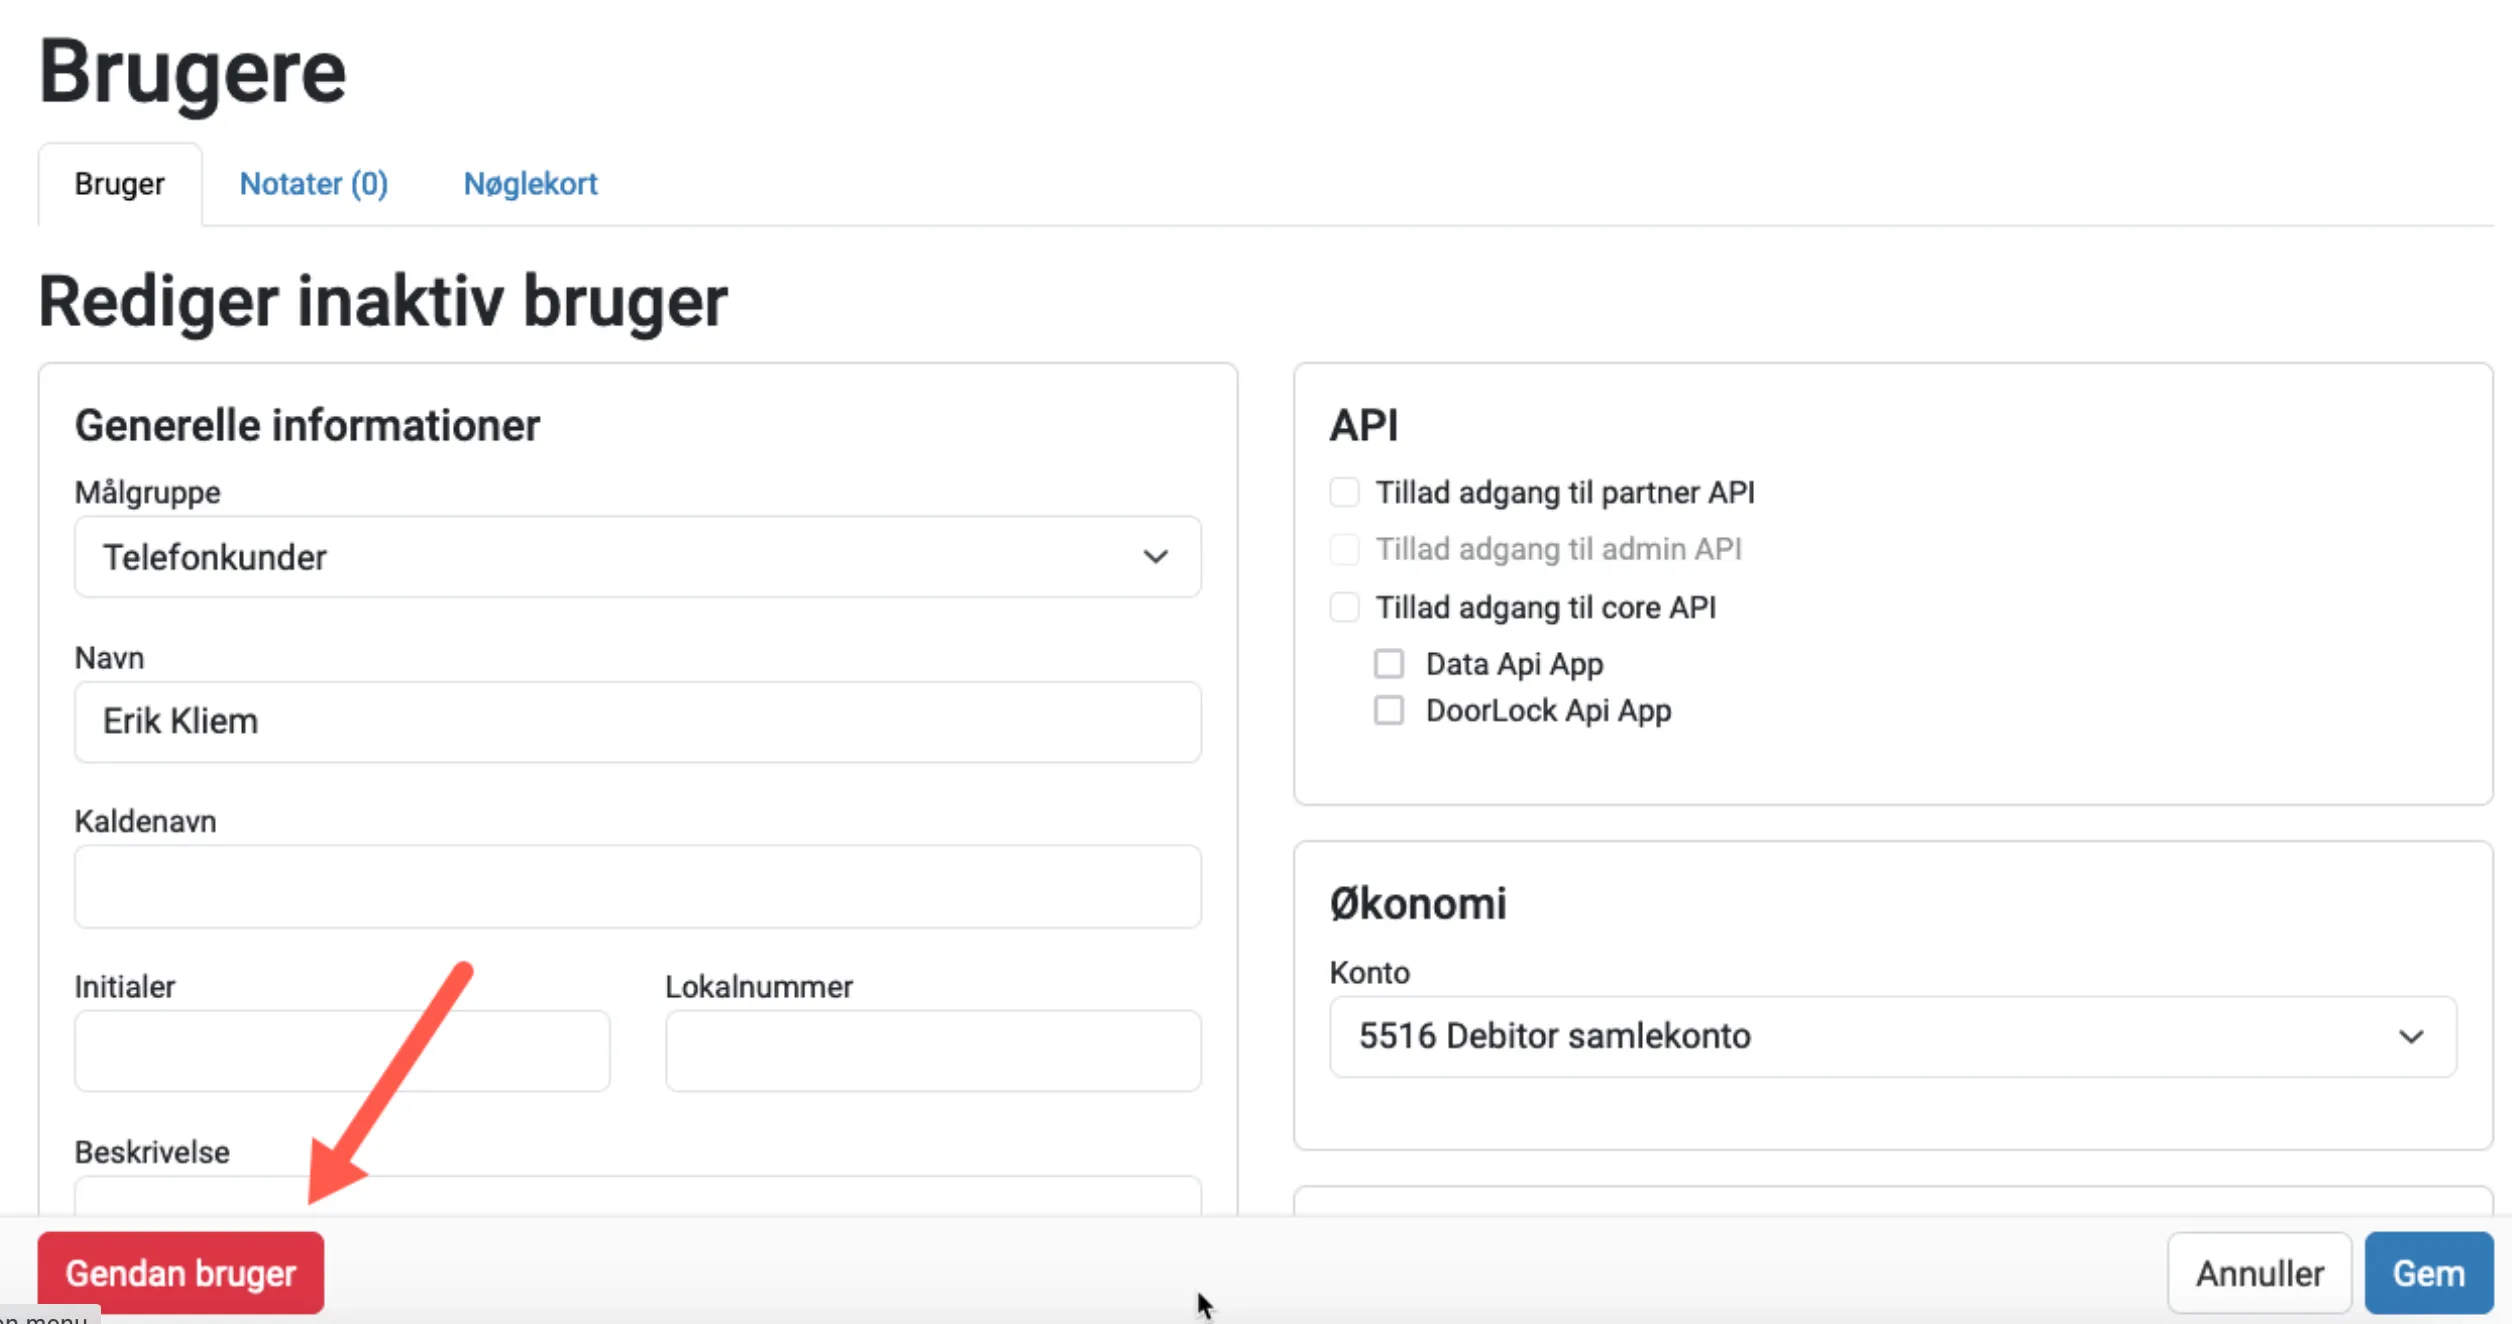Check the Data Api App box
The image size is (2512, 1324).
point(1389,664)
